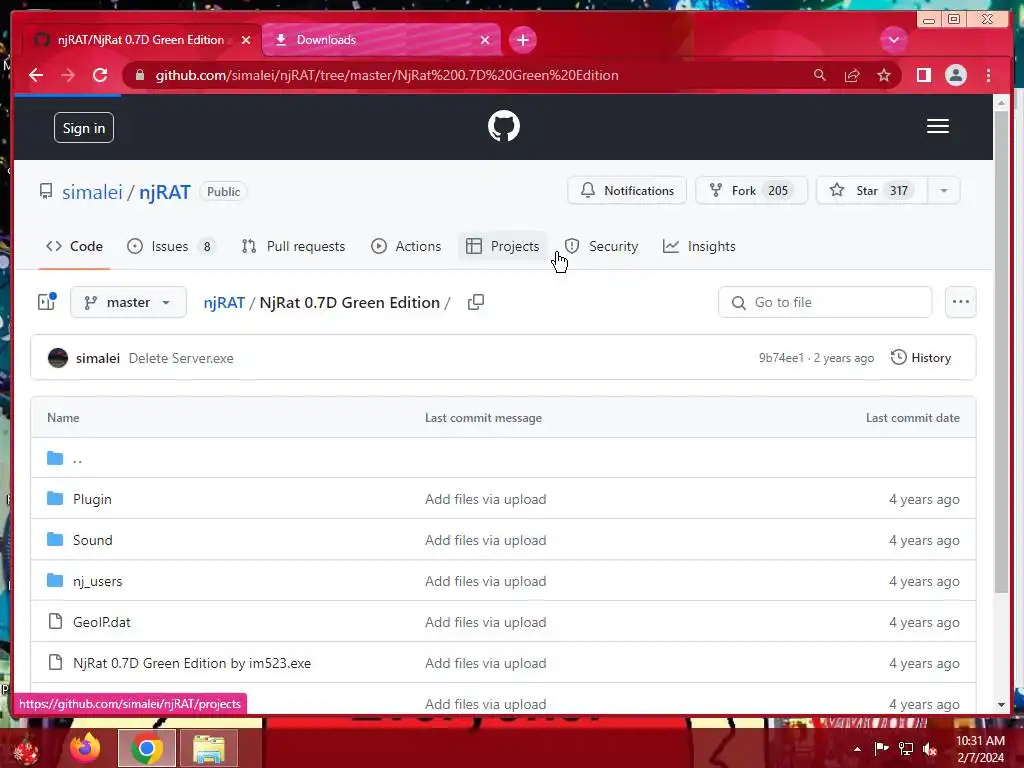Viewport: 1024px width, 768px height.
Task: Expand the file tree side panel
Action: pyautogui.click(x=47, y=302)
